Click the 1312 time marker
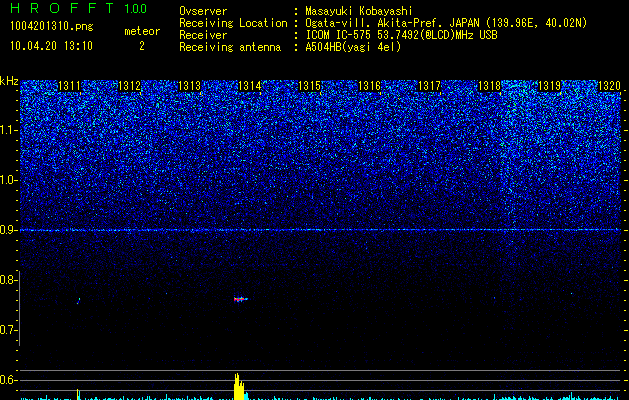The image size is (629, 400). pyautogui.click(x=130, y=86)
